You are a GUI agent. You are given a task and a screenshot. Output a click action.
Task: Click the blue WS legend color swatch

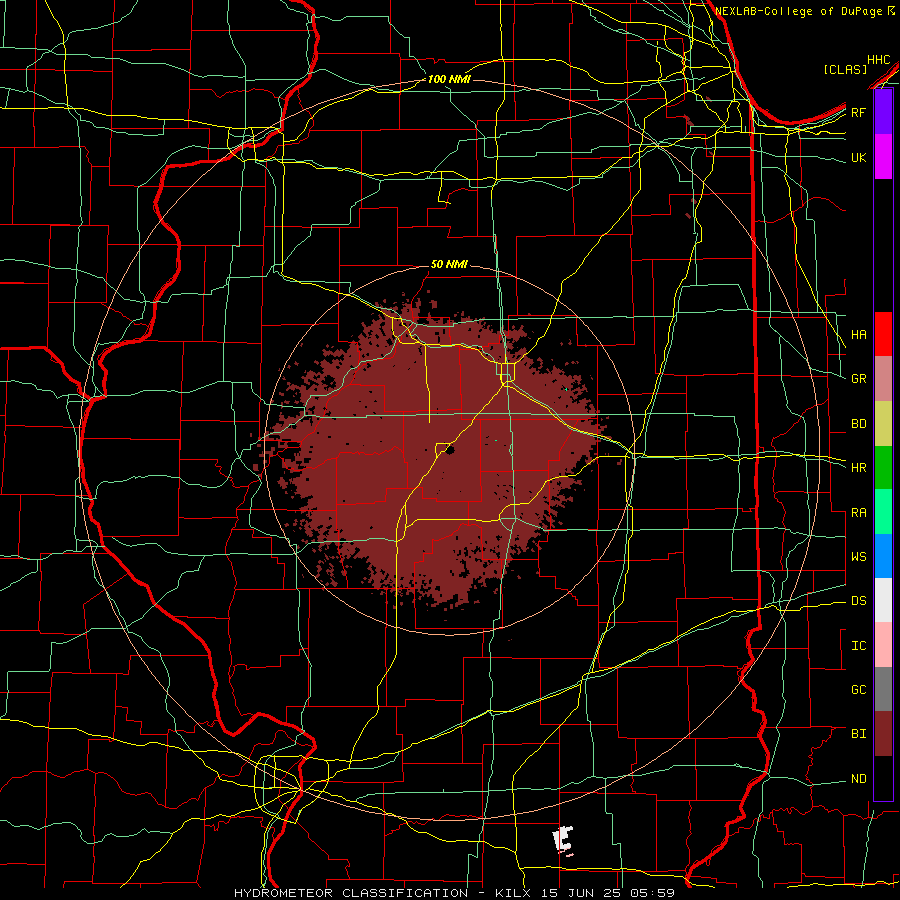point(883,556)
